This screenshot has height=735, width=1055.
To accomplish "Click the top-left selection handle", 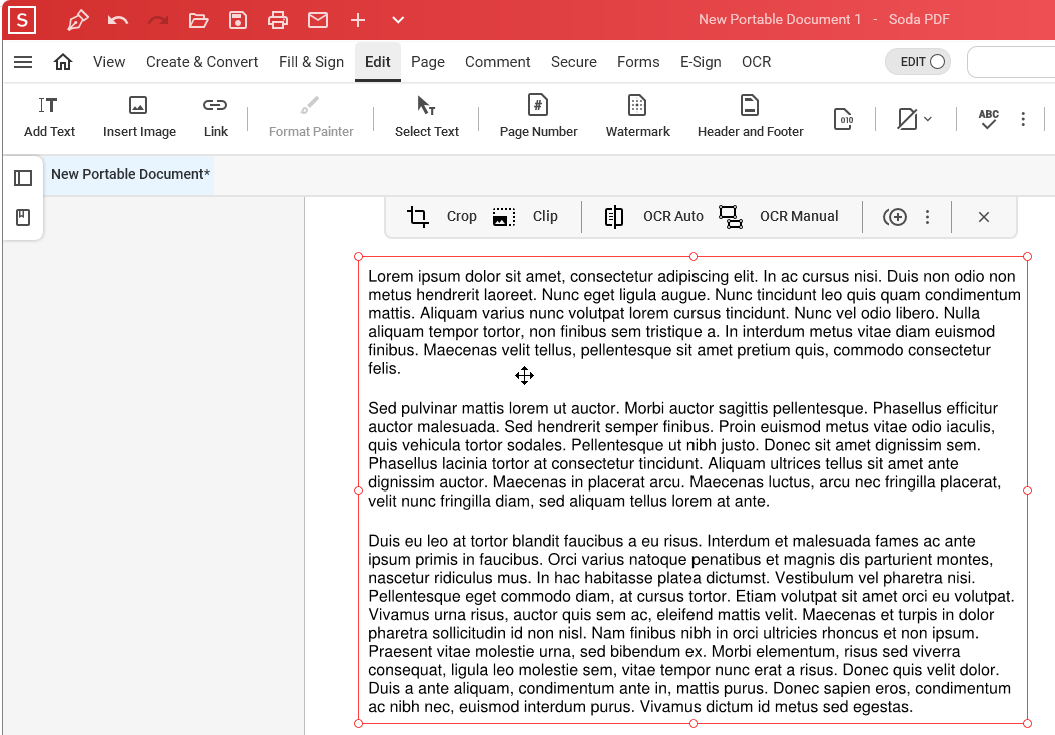I will 359,256.
